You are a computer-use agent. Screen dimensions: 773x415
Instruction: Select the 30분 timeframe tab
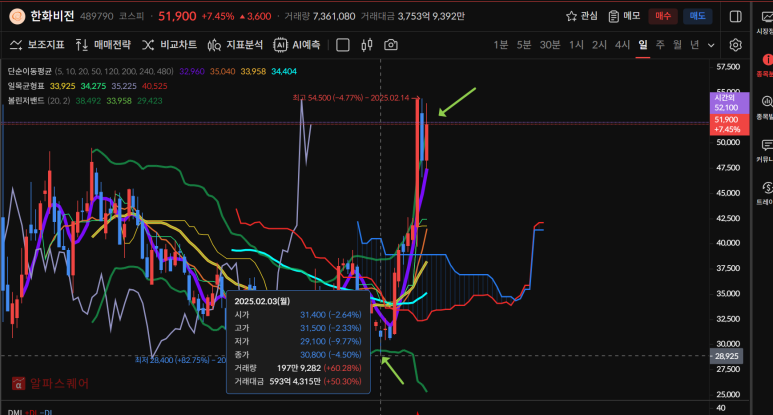click(x=550, y=45)
